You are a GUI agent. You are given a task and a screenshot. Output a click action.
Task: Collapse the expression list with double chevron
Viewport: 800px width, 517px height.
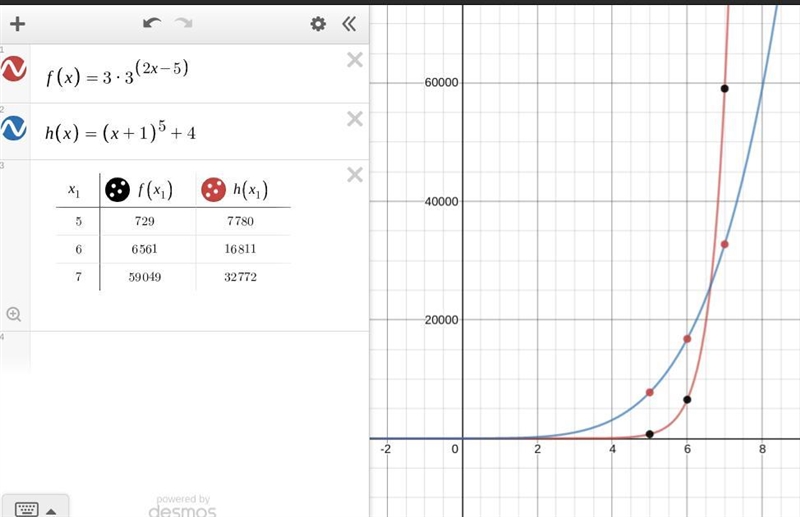349,23
